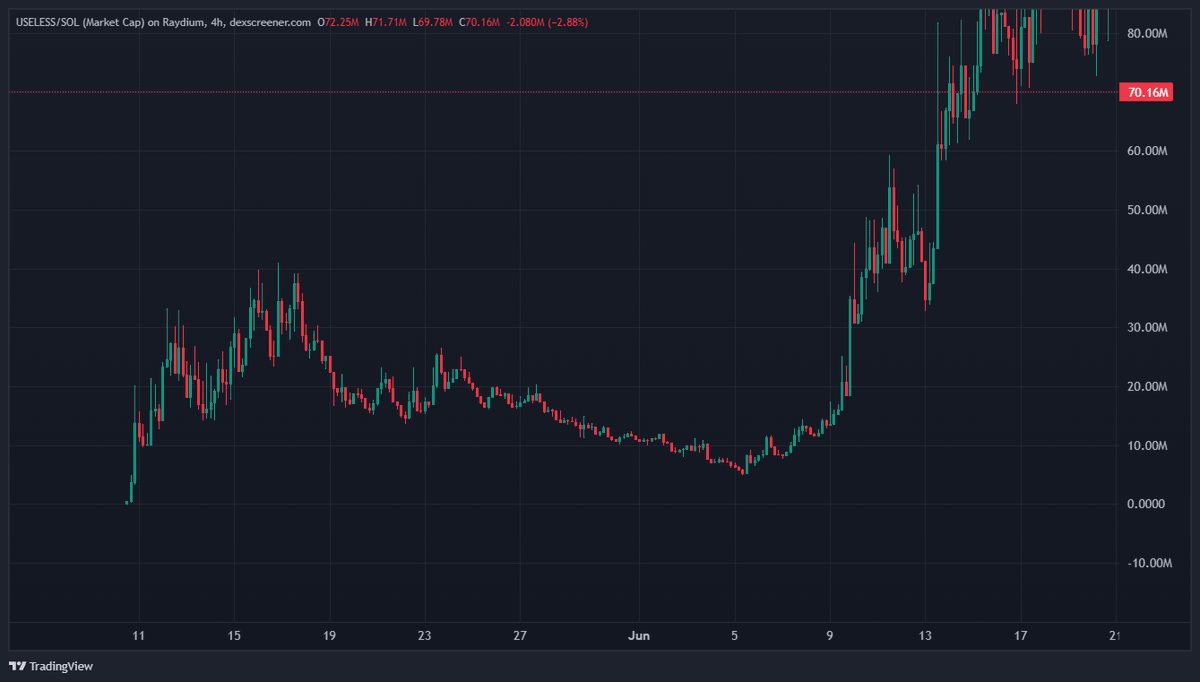Click the 80.00M price axis label
Viewport: 1200px width, 682px height.
point(1146,33)
